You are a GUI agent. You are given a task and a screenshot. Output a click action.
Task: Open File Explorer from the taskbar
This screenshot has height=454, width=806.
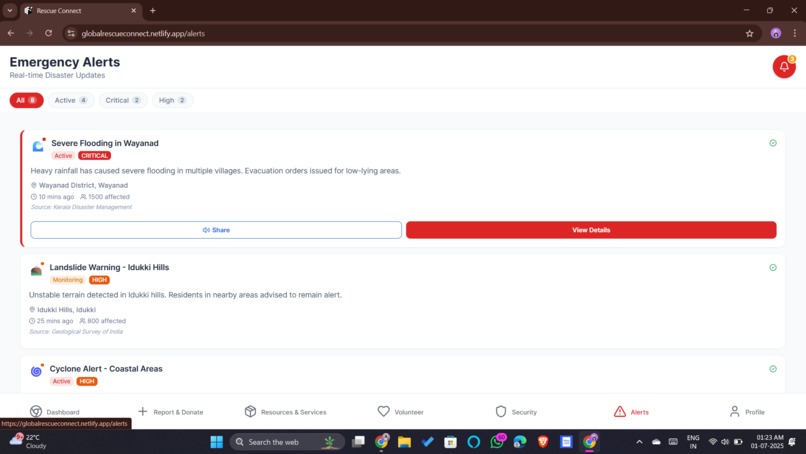(x=404, y=442)
